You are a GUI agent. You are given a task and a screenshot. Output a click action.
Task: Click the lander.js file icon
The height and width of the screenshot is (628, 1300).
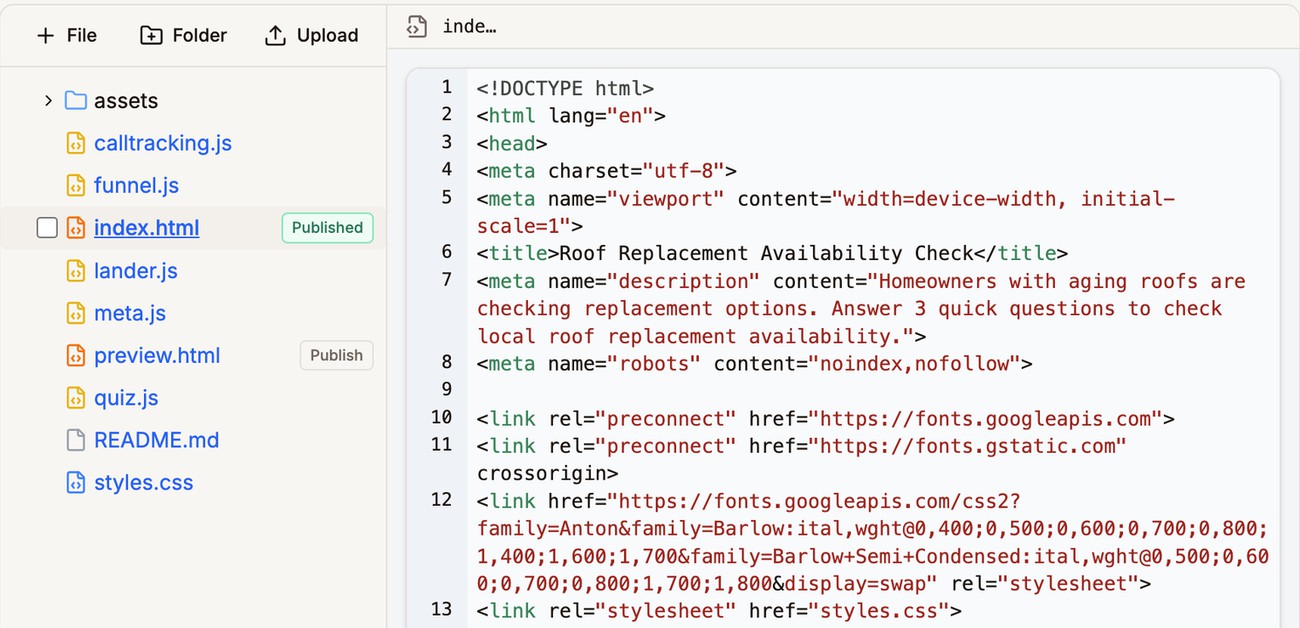[76, 271]
